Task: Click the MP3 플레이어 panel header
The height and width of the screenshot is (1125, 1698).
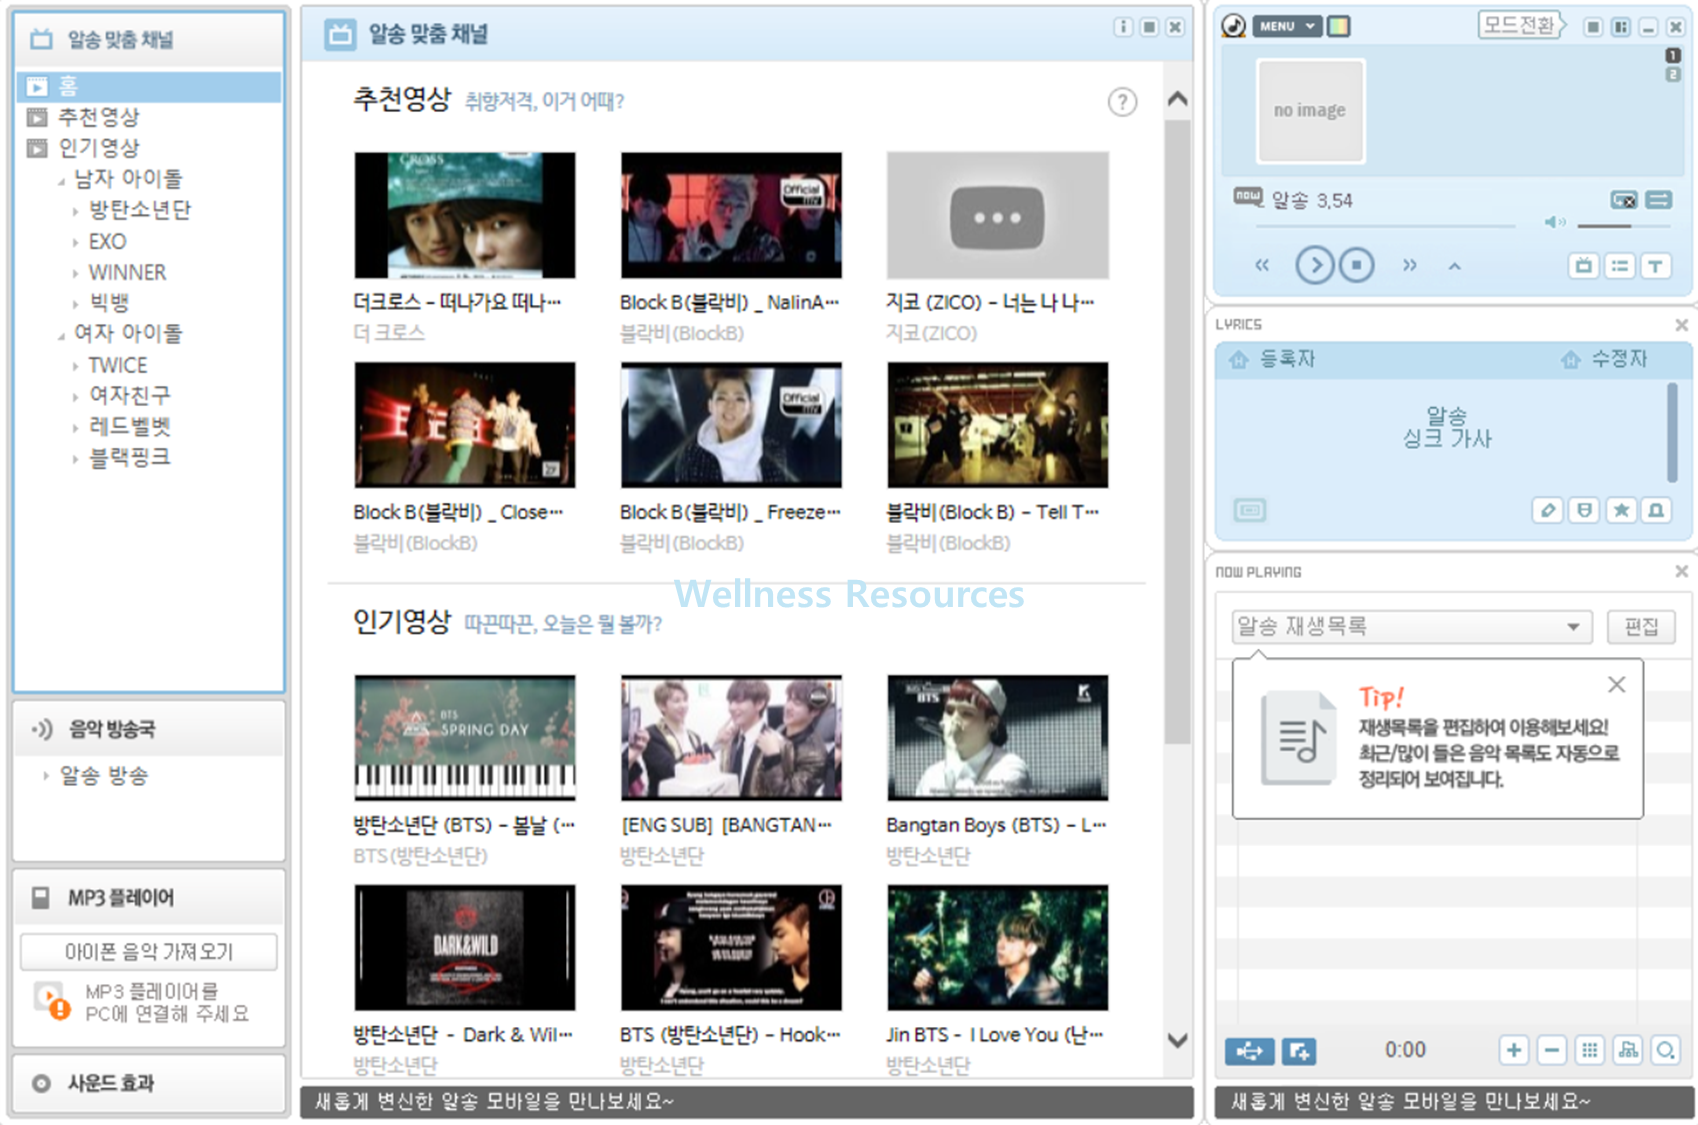Action: (x=148, y=897)
